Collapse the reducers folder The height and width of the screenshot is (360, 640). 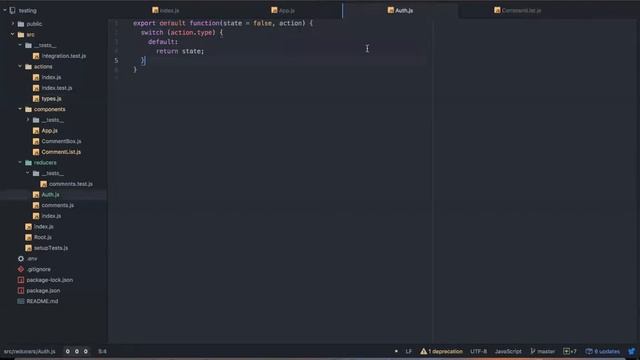(x=20, y=162)
